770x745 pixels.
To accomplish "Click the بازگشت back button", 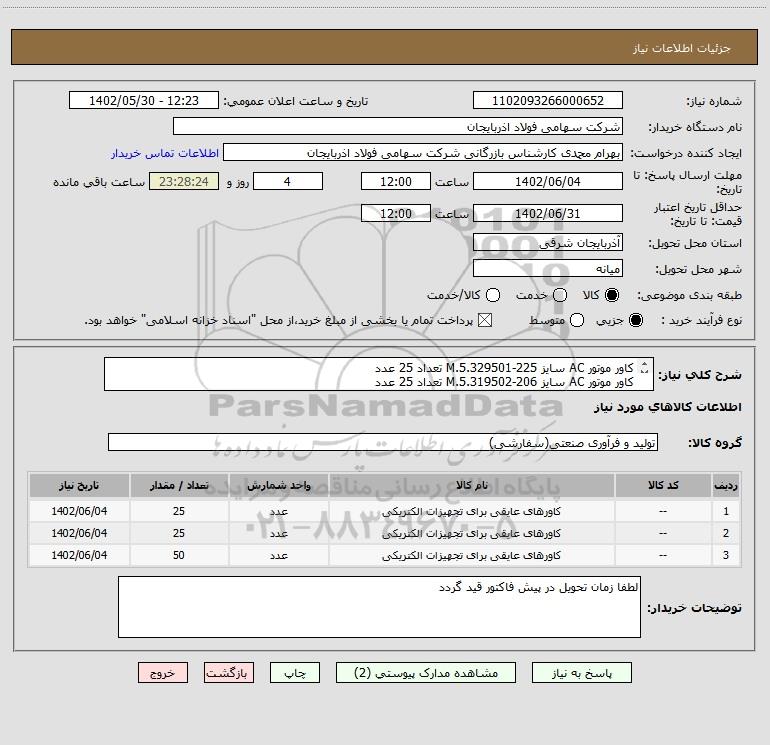I will 229,673.
